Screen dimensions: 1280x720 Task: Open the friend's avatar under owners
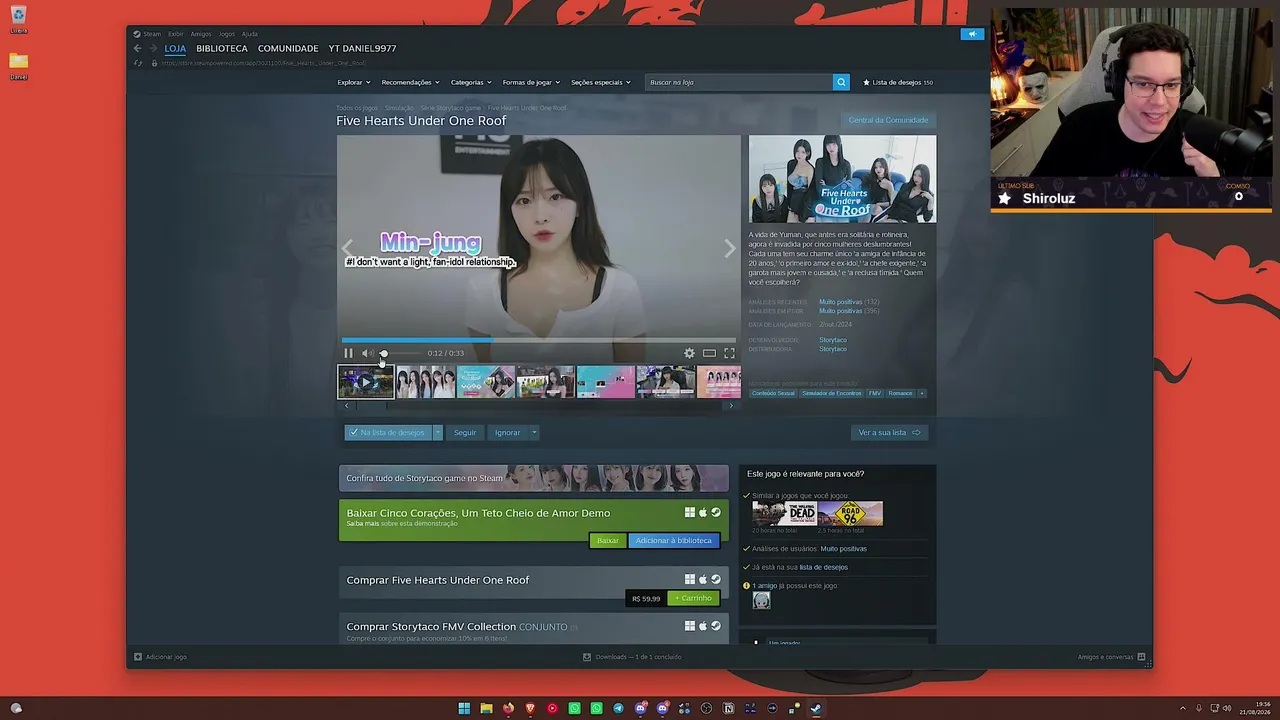(x=761, y=600)
